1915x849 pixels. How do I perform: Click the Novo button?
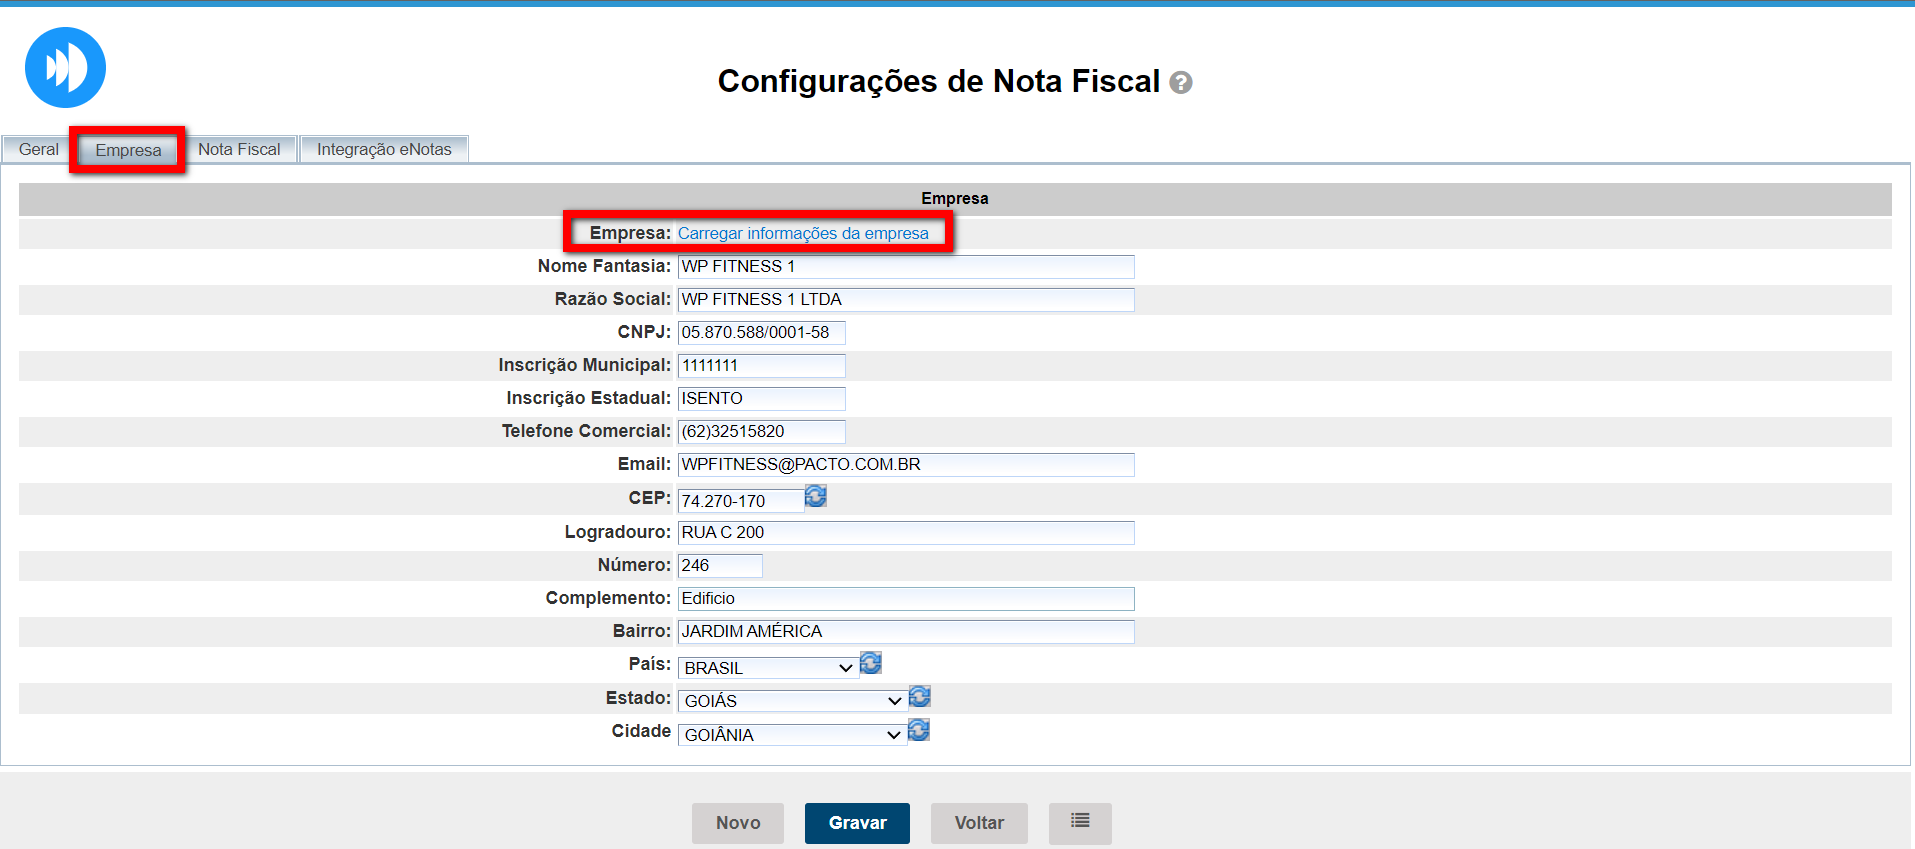pos(738,823)
